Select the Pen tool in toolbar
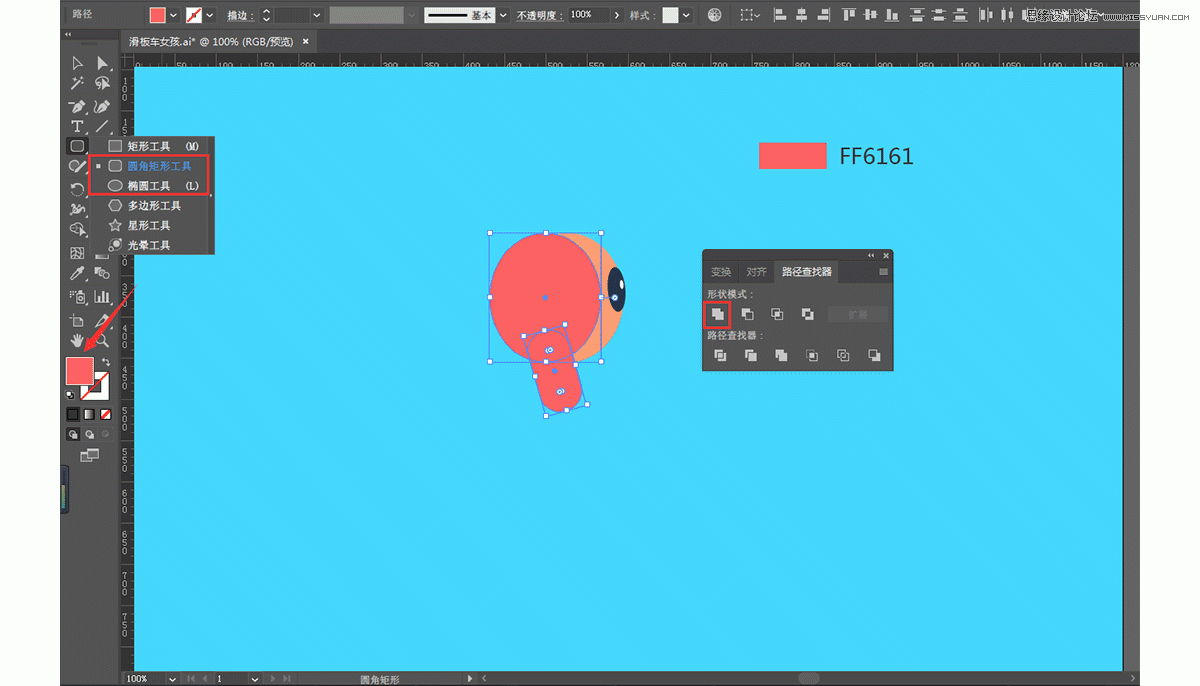The width and height of the screenshot is (1200, 686). (x=77, y=106)
